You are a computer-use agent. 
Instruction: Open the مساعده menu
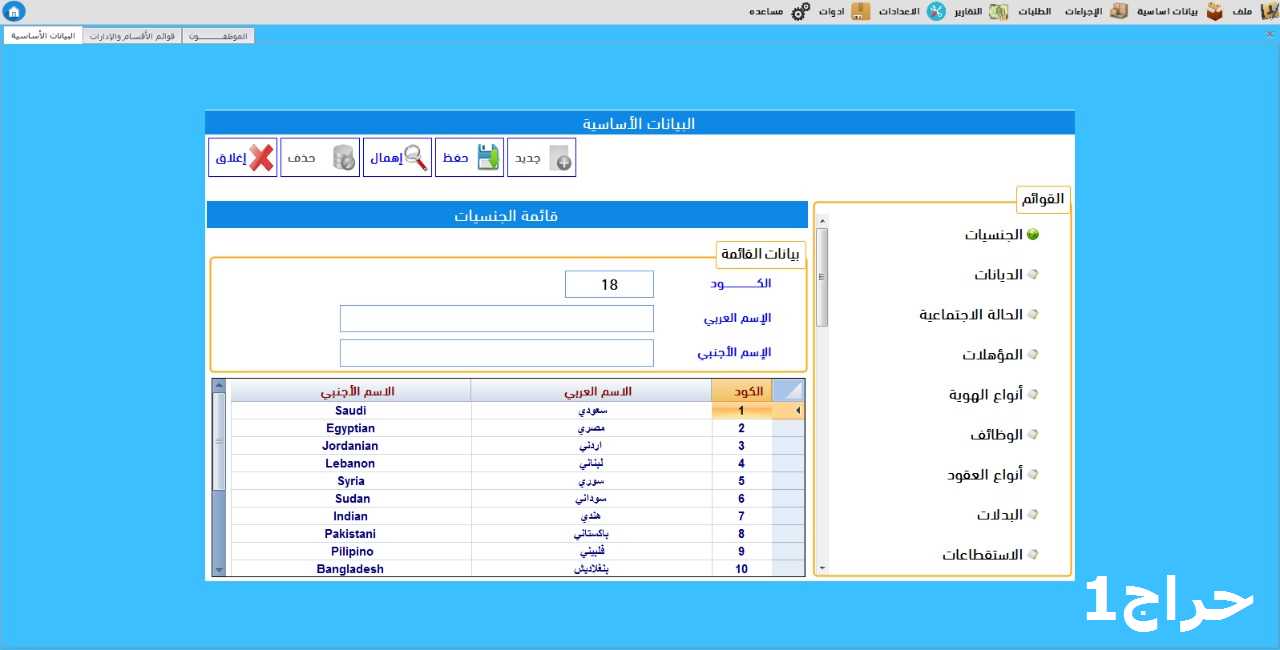pos(766,11)
